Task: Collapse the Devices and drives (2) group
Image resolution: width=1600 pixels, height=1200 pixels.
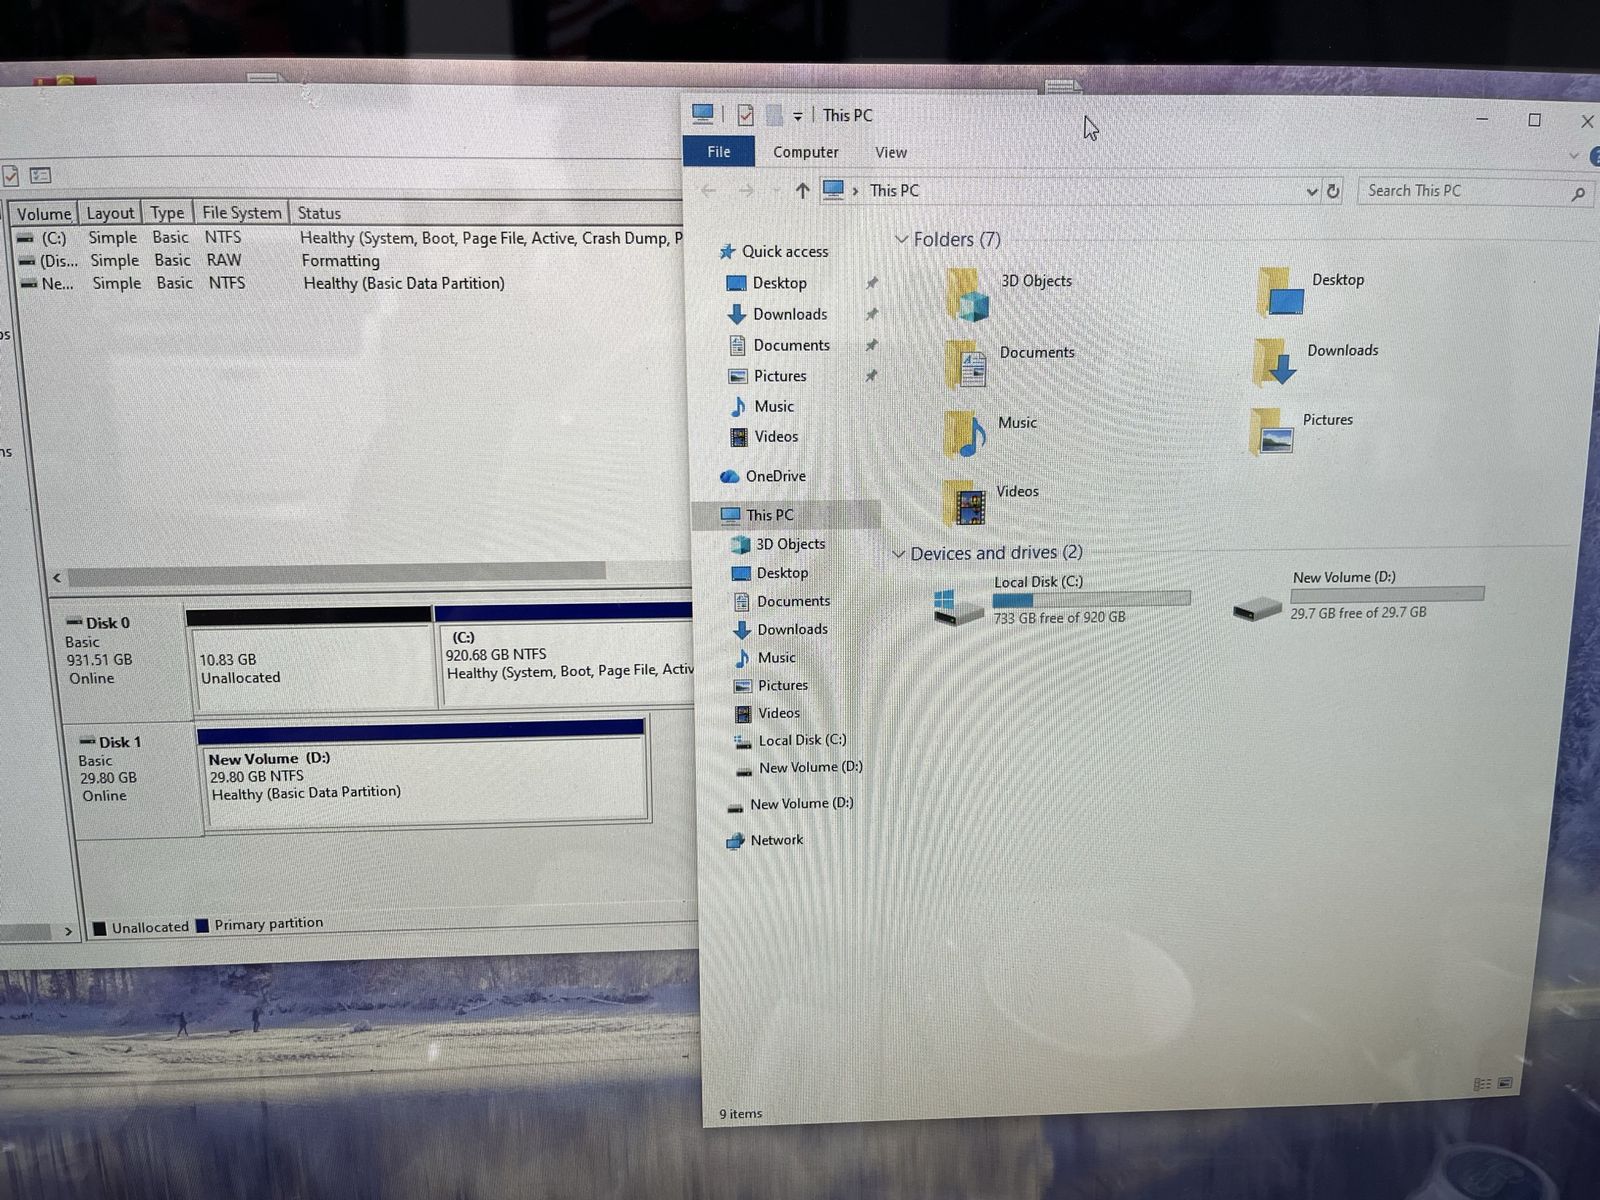Action: [898, 553]
